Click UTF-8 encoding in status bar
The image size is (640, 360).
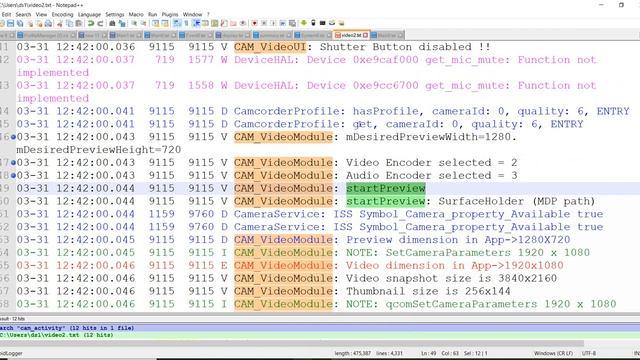coord(589,353)
